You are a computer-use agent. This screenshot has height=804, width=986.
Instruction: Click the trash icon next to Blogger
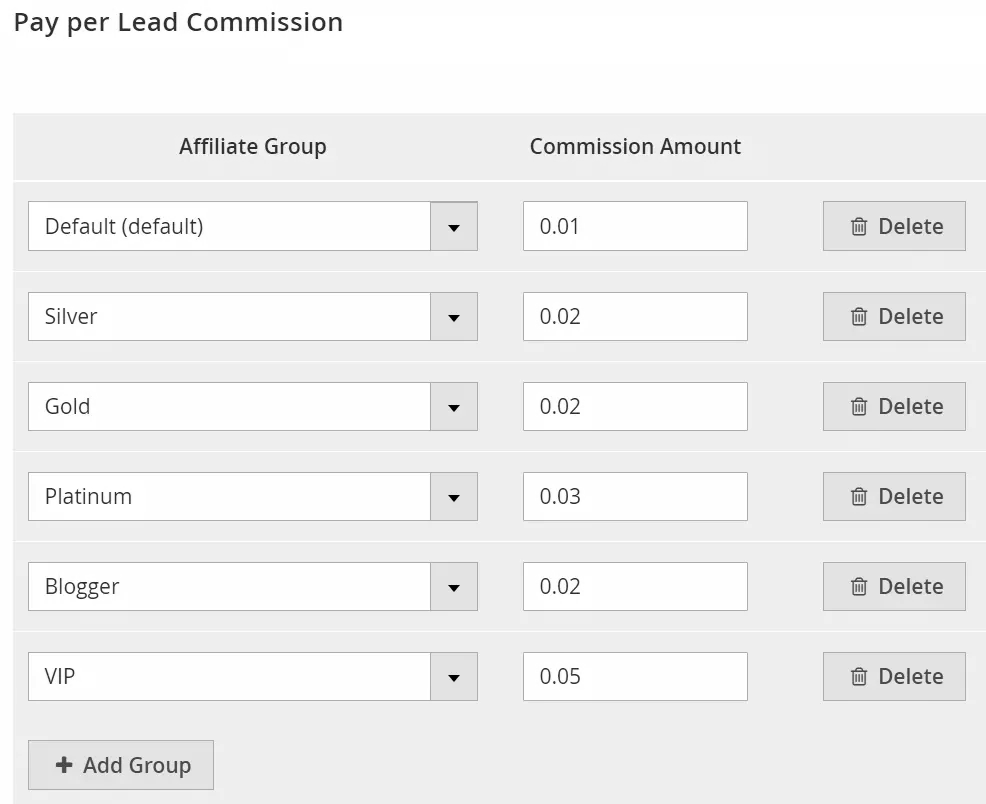click(858, 586)
